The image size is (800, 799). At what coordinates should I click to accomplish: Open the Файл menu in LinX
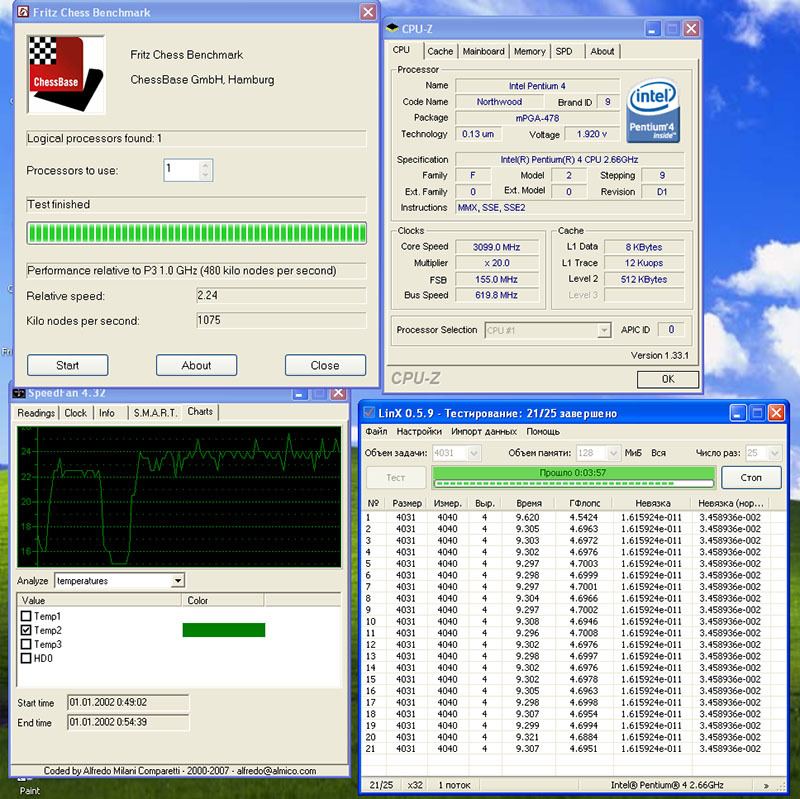coord(376,431)
